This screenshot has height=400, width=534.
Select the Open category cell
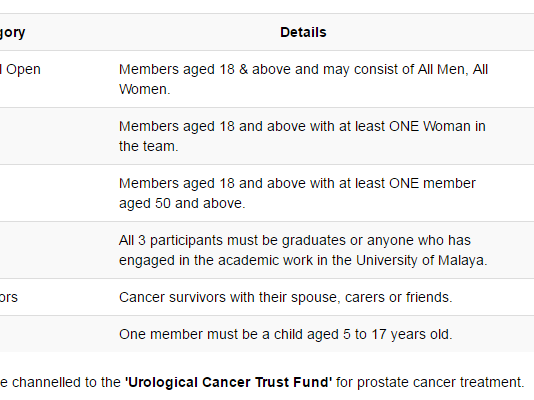coord(20,69)
